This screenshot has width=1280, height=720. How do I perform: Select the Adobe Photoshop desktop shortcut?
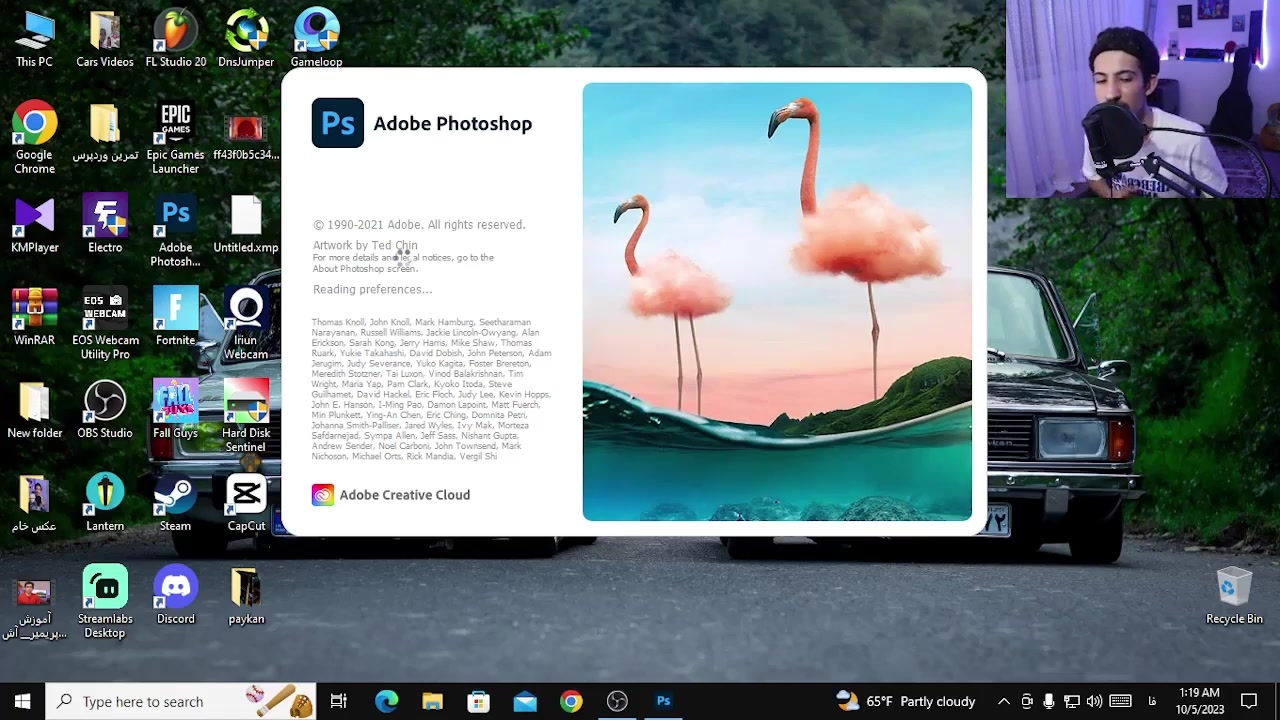point(175,232)
